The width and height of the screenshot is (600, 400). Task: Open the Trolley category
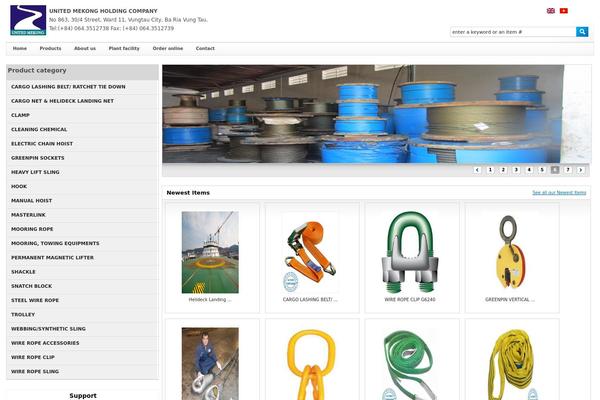tap(82, 314)
